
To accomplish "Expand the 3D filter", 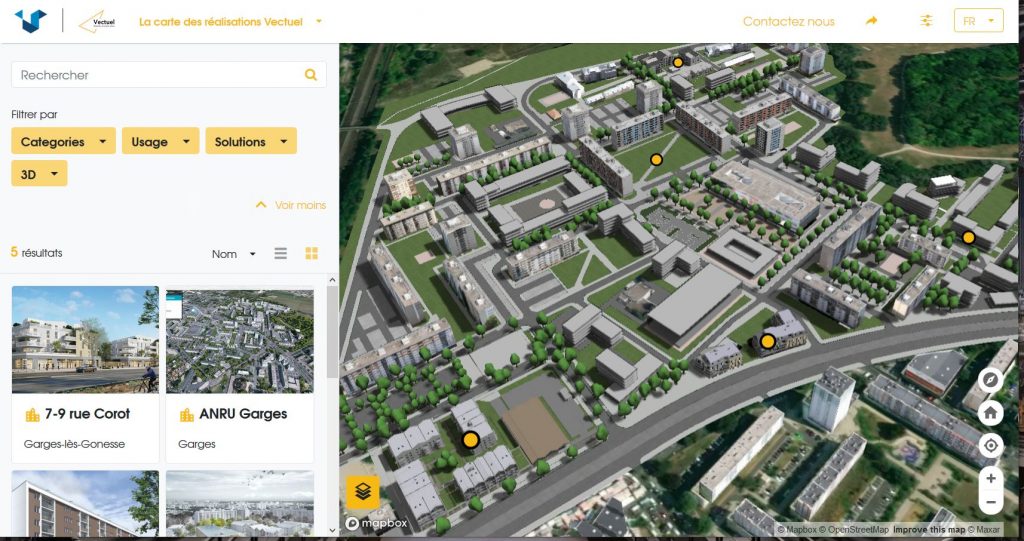I will tap(39, 174).
